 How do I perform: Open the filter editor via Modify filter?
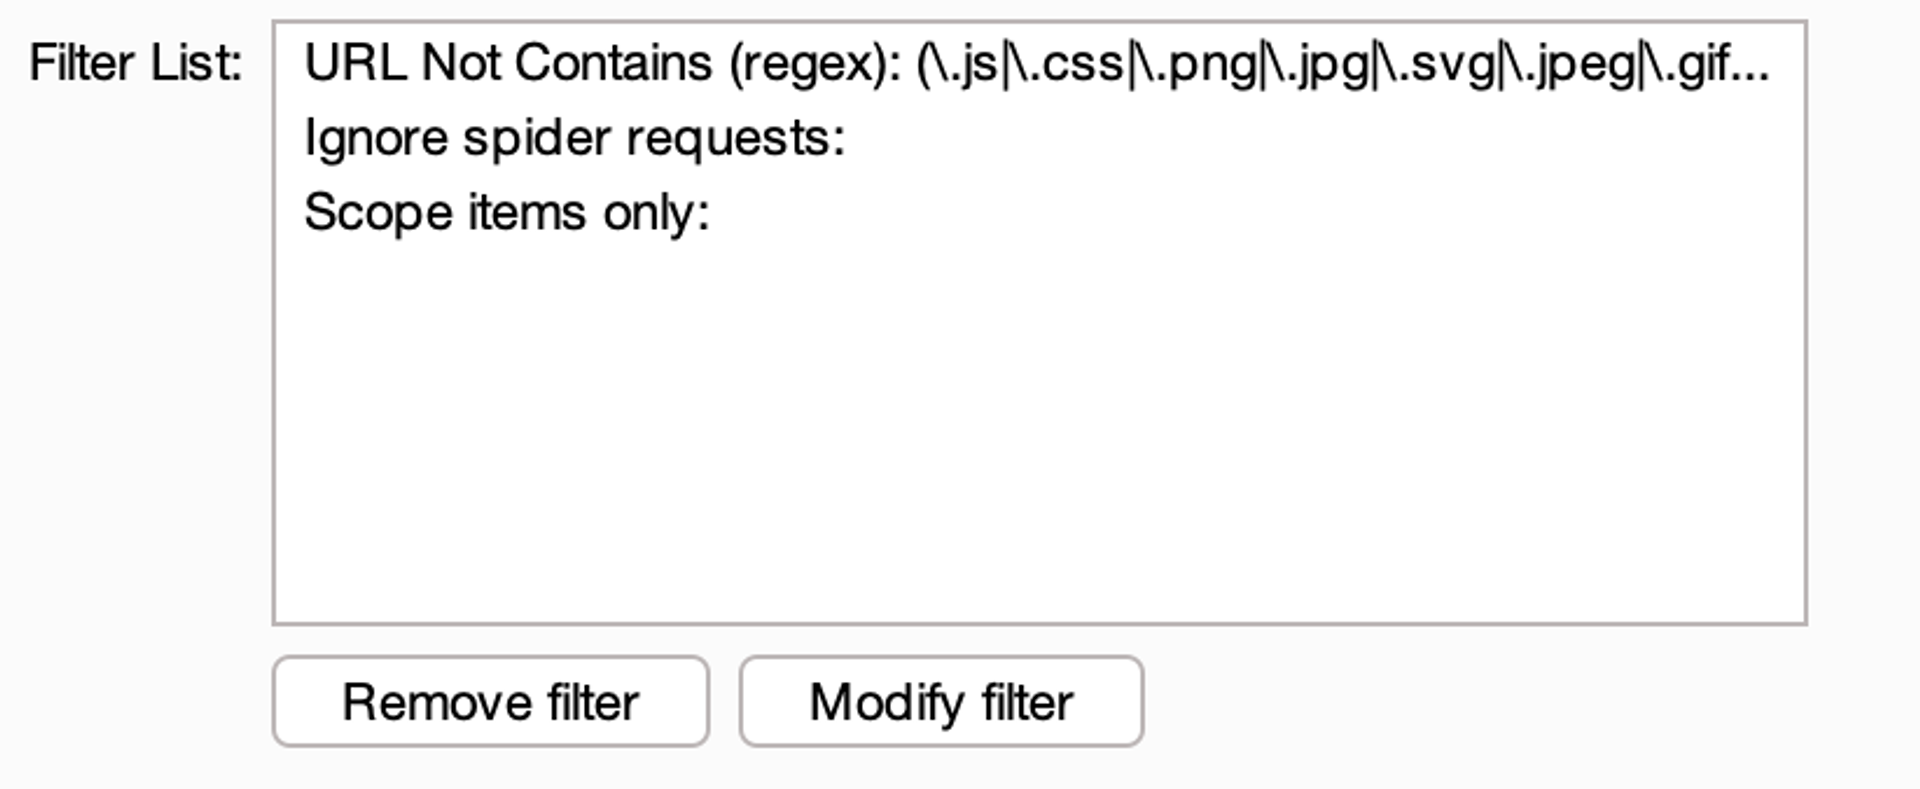click(x=941, y=701)
